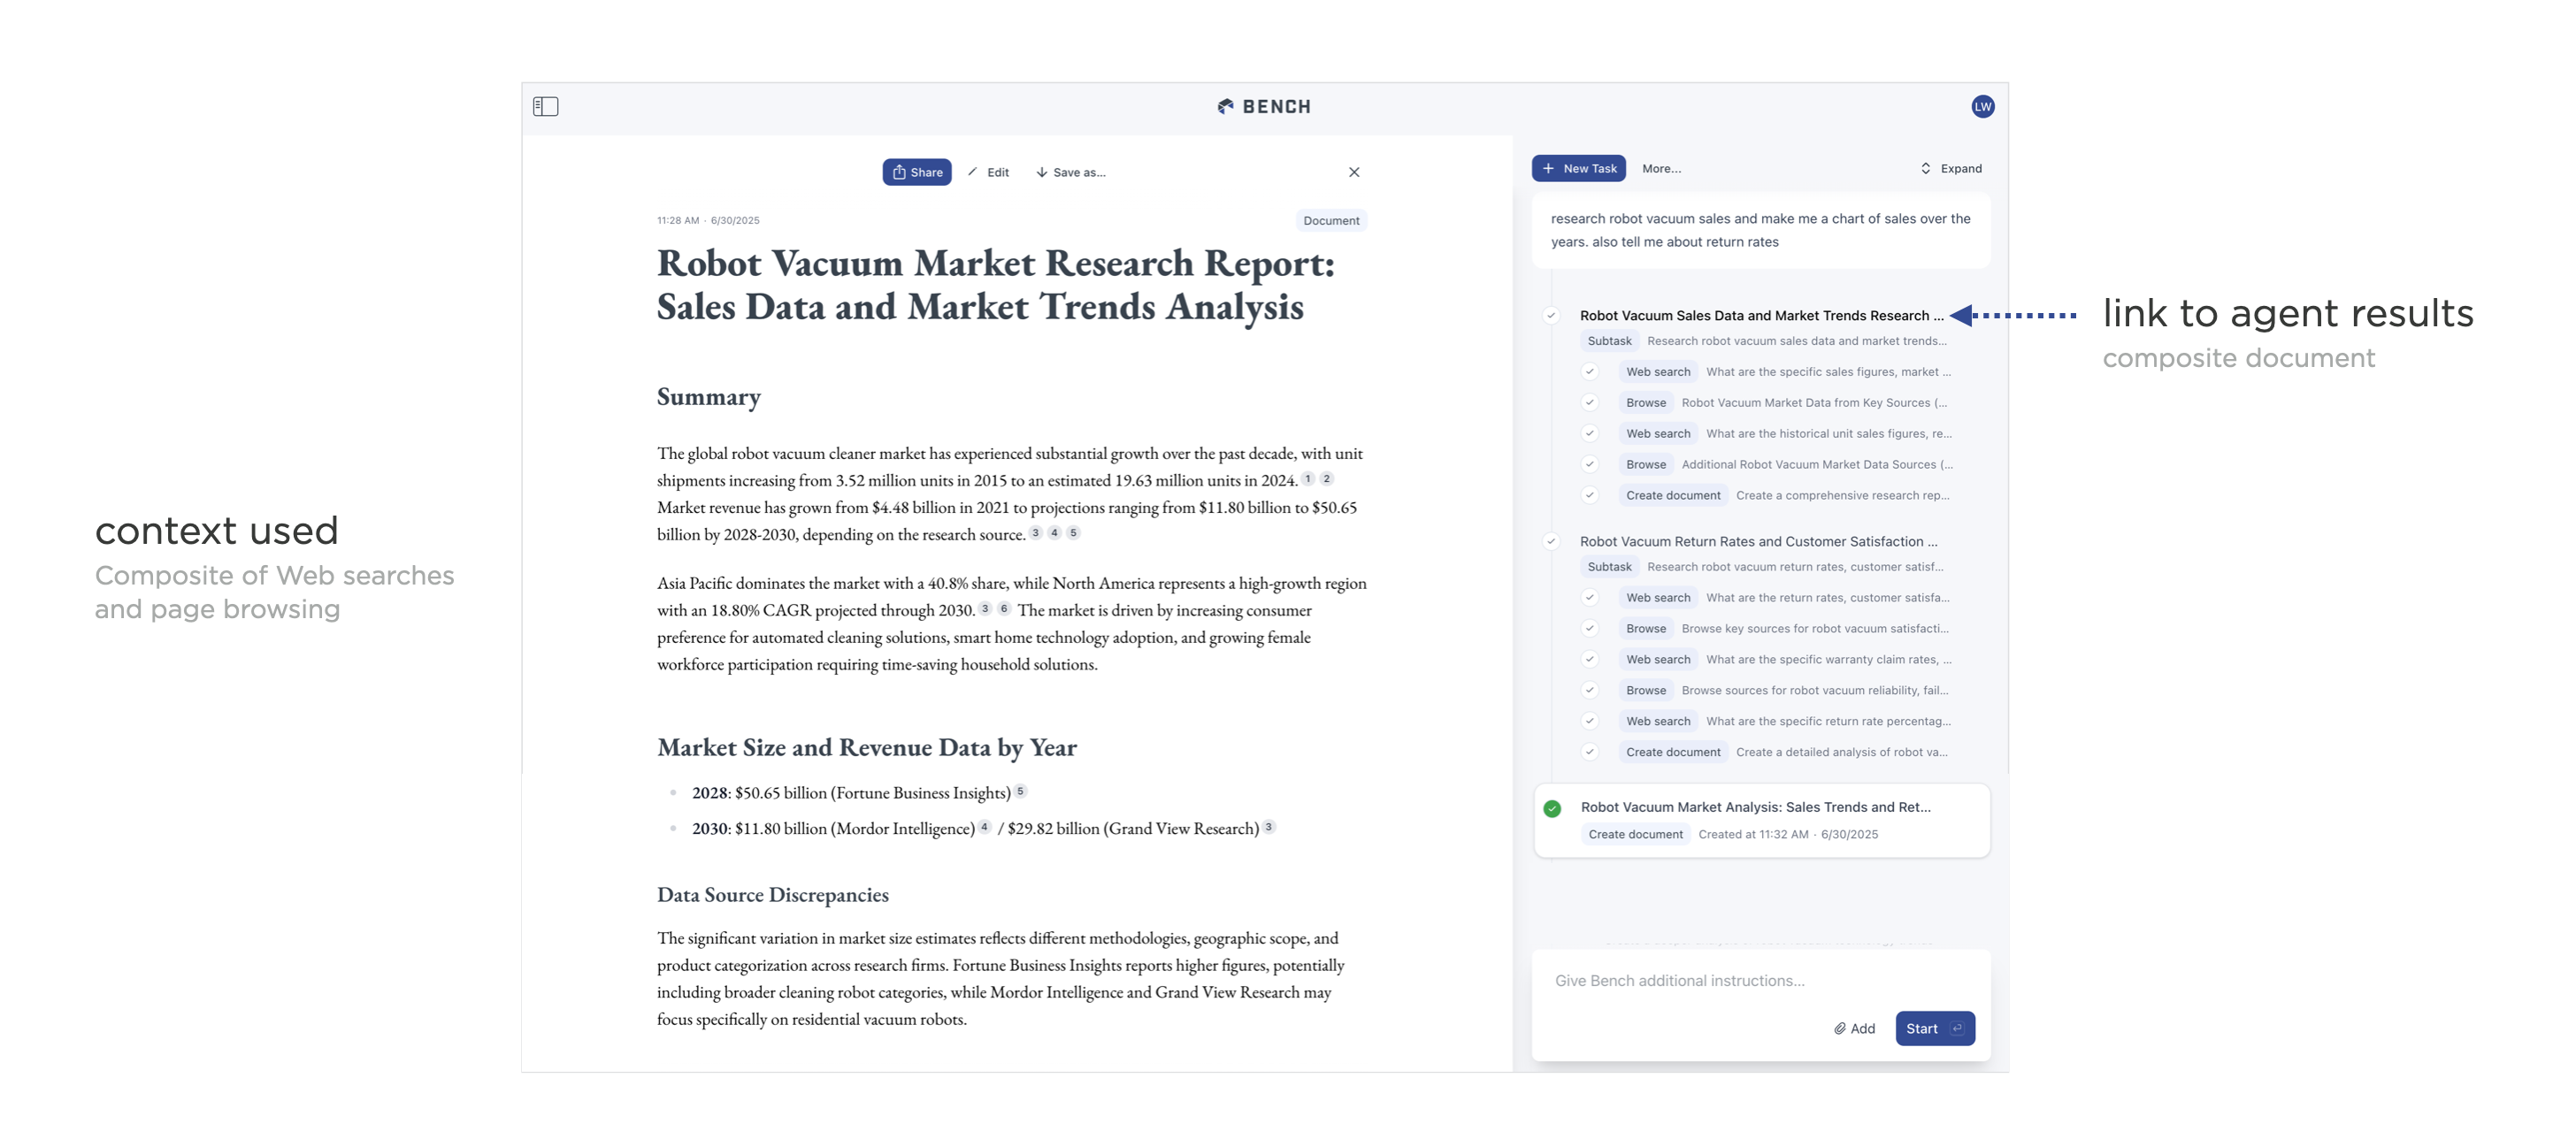
Task: Click 'Data Source Discrepancies' heading
Action: (772, 895)
